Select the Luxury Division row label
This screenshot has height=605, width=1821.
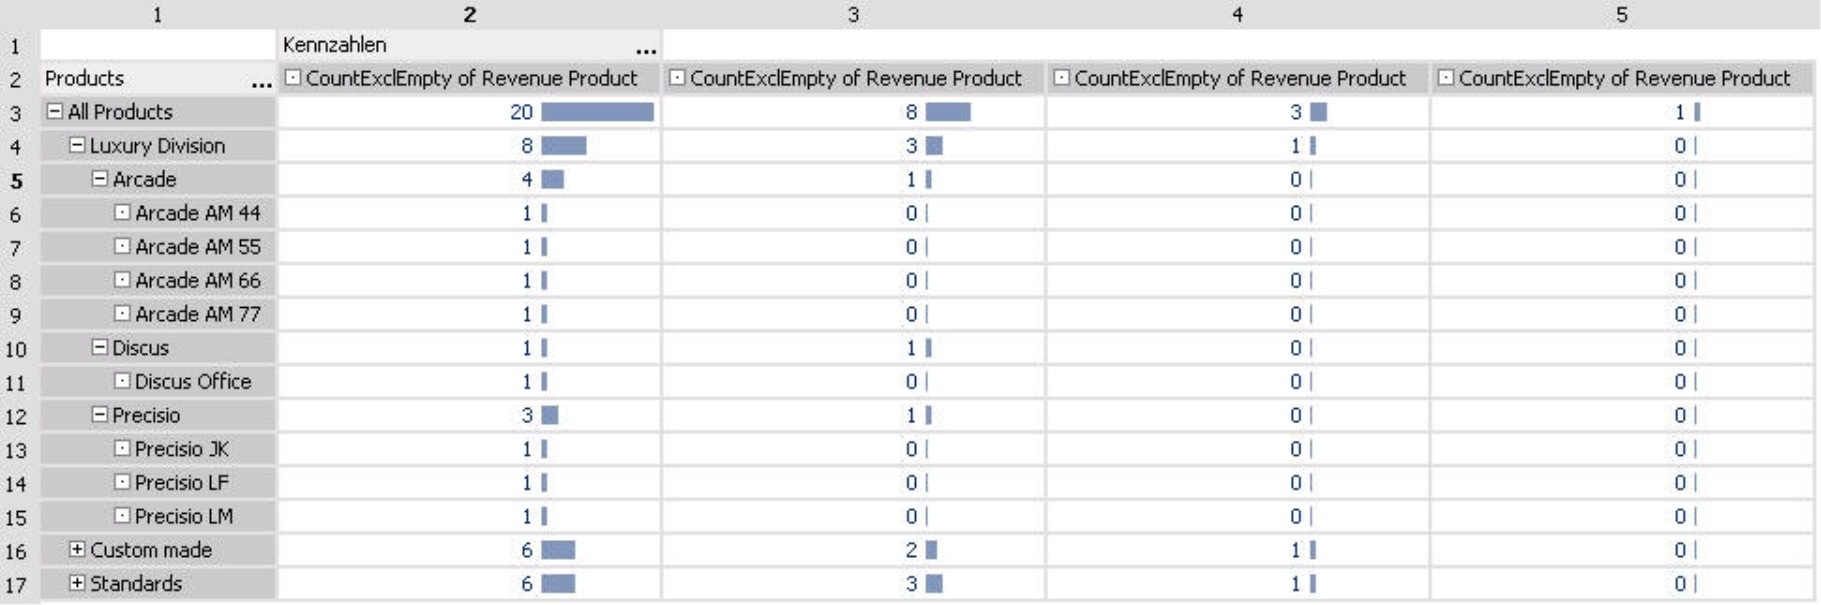[x=158, y=145]
